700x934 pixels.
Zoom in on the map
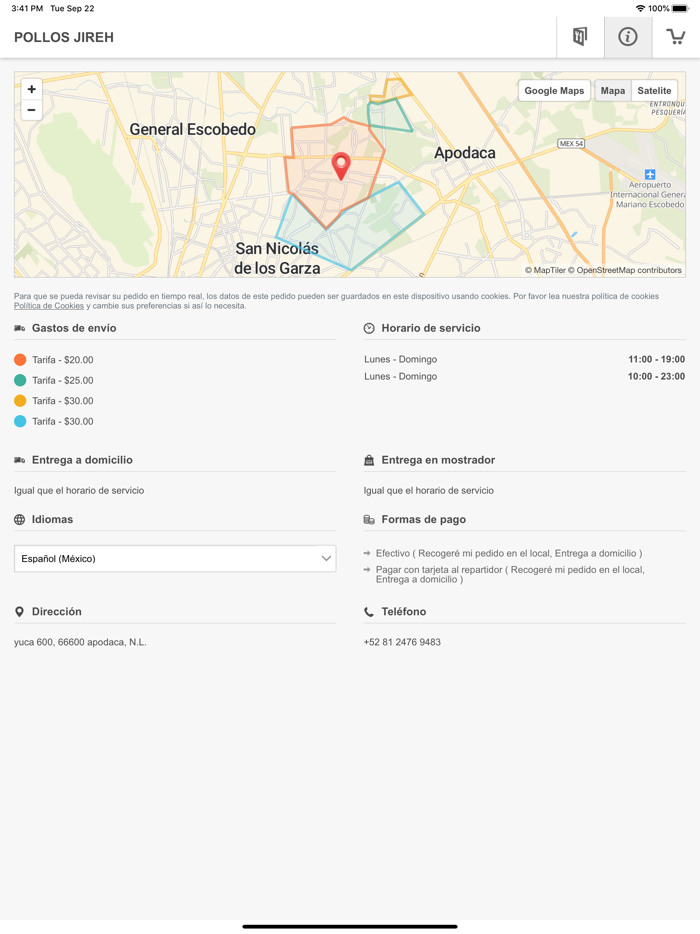pyautogui.click(x=32, y=89)
